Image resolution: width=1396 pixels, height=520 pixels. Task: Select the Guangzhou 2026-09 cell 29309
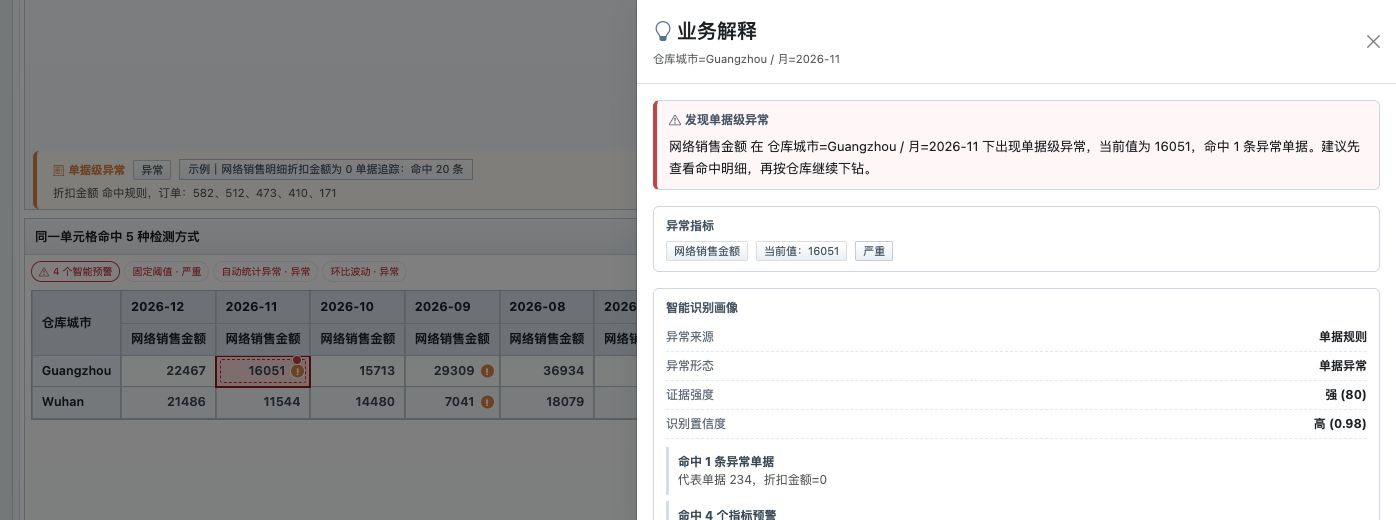pos(452,371)
